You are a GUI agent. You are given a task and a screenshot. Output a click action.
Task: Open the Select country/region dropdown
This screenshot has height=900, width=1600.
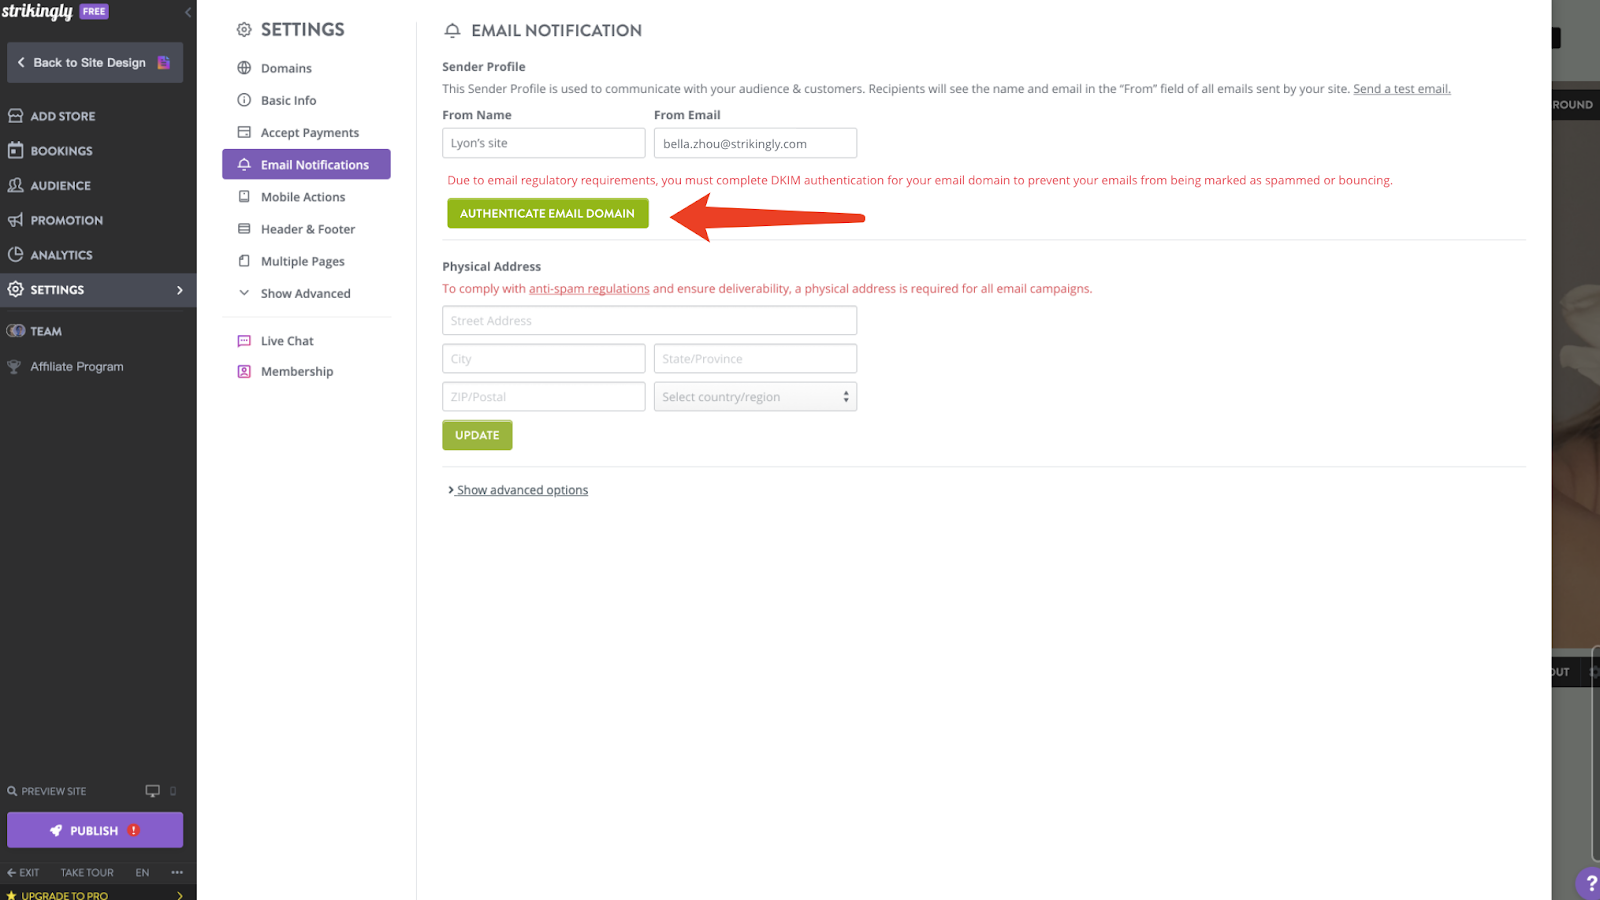(x=755, y=397)
